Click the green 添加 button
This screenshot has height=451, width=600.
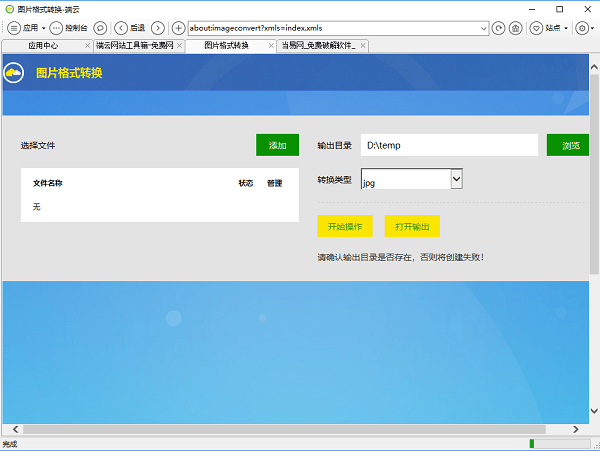pos(277,145)
